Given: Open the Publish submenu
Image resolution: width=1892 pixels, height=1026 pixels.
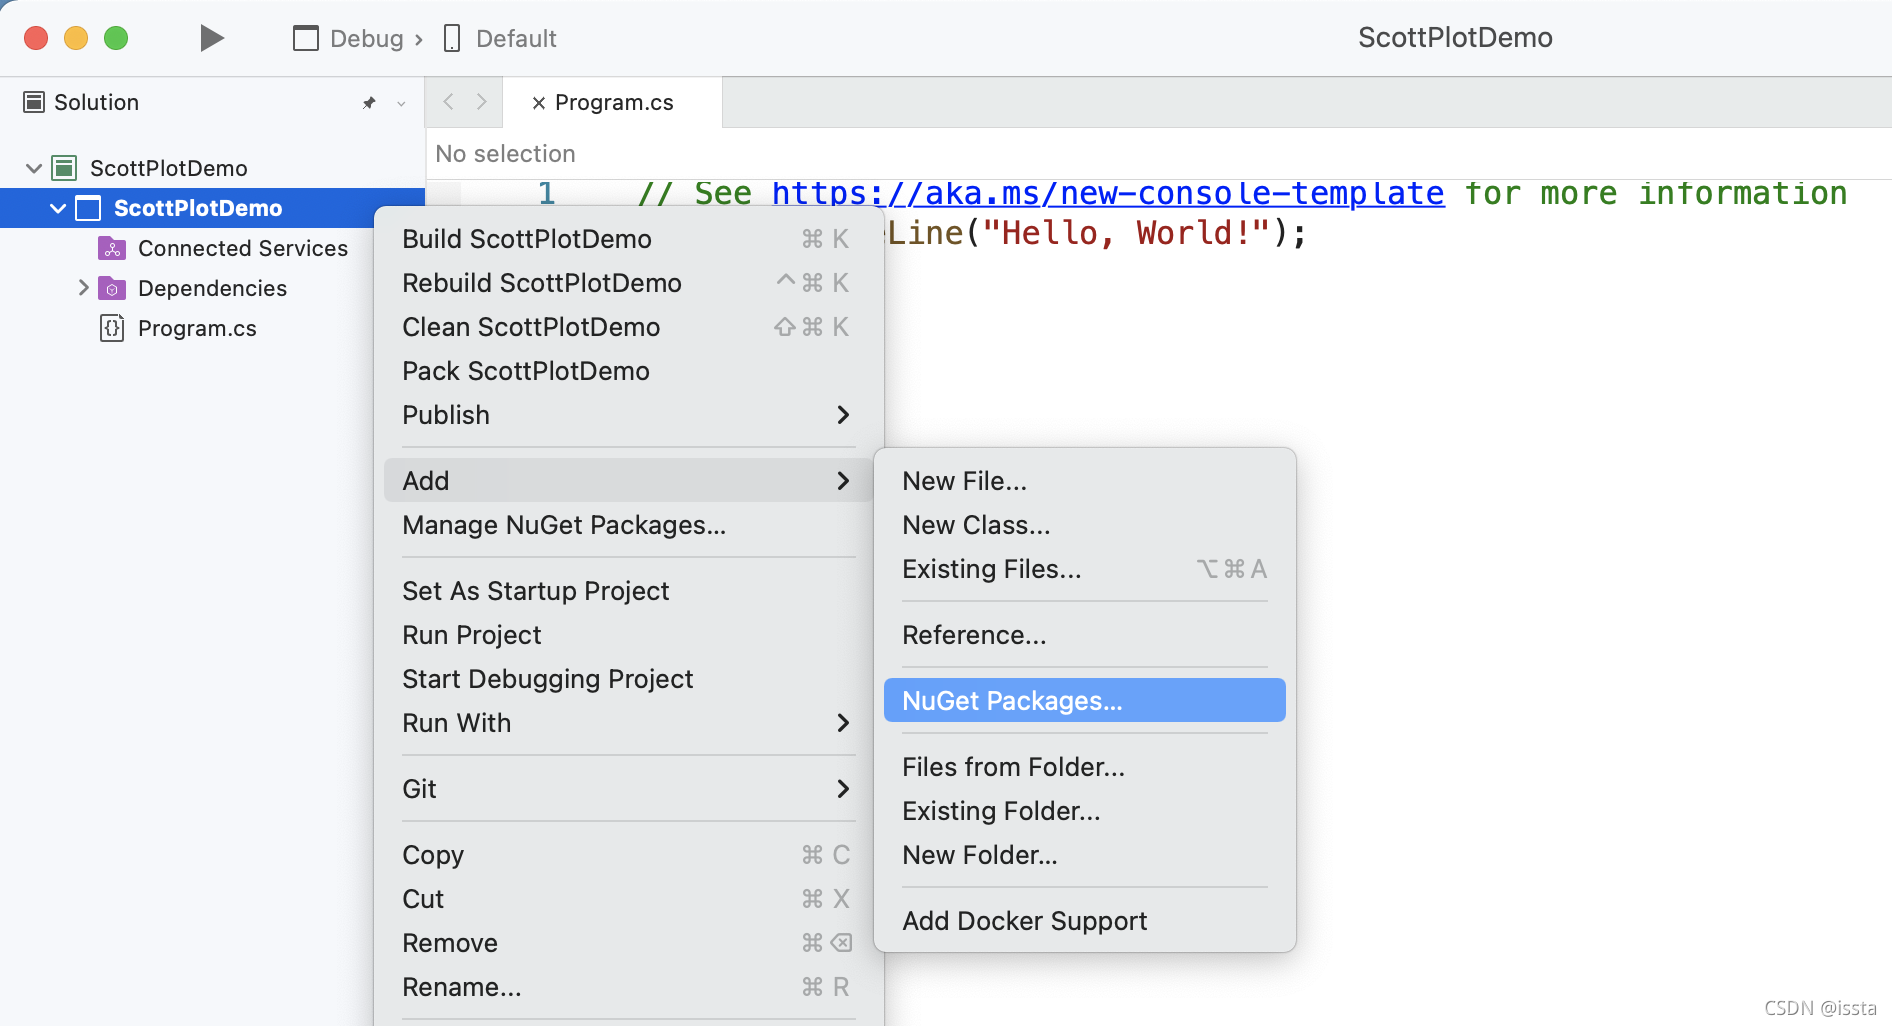Looking at the screenshot, I should coord(628,415).
